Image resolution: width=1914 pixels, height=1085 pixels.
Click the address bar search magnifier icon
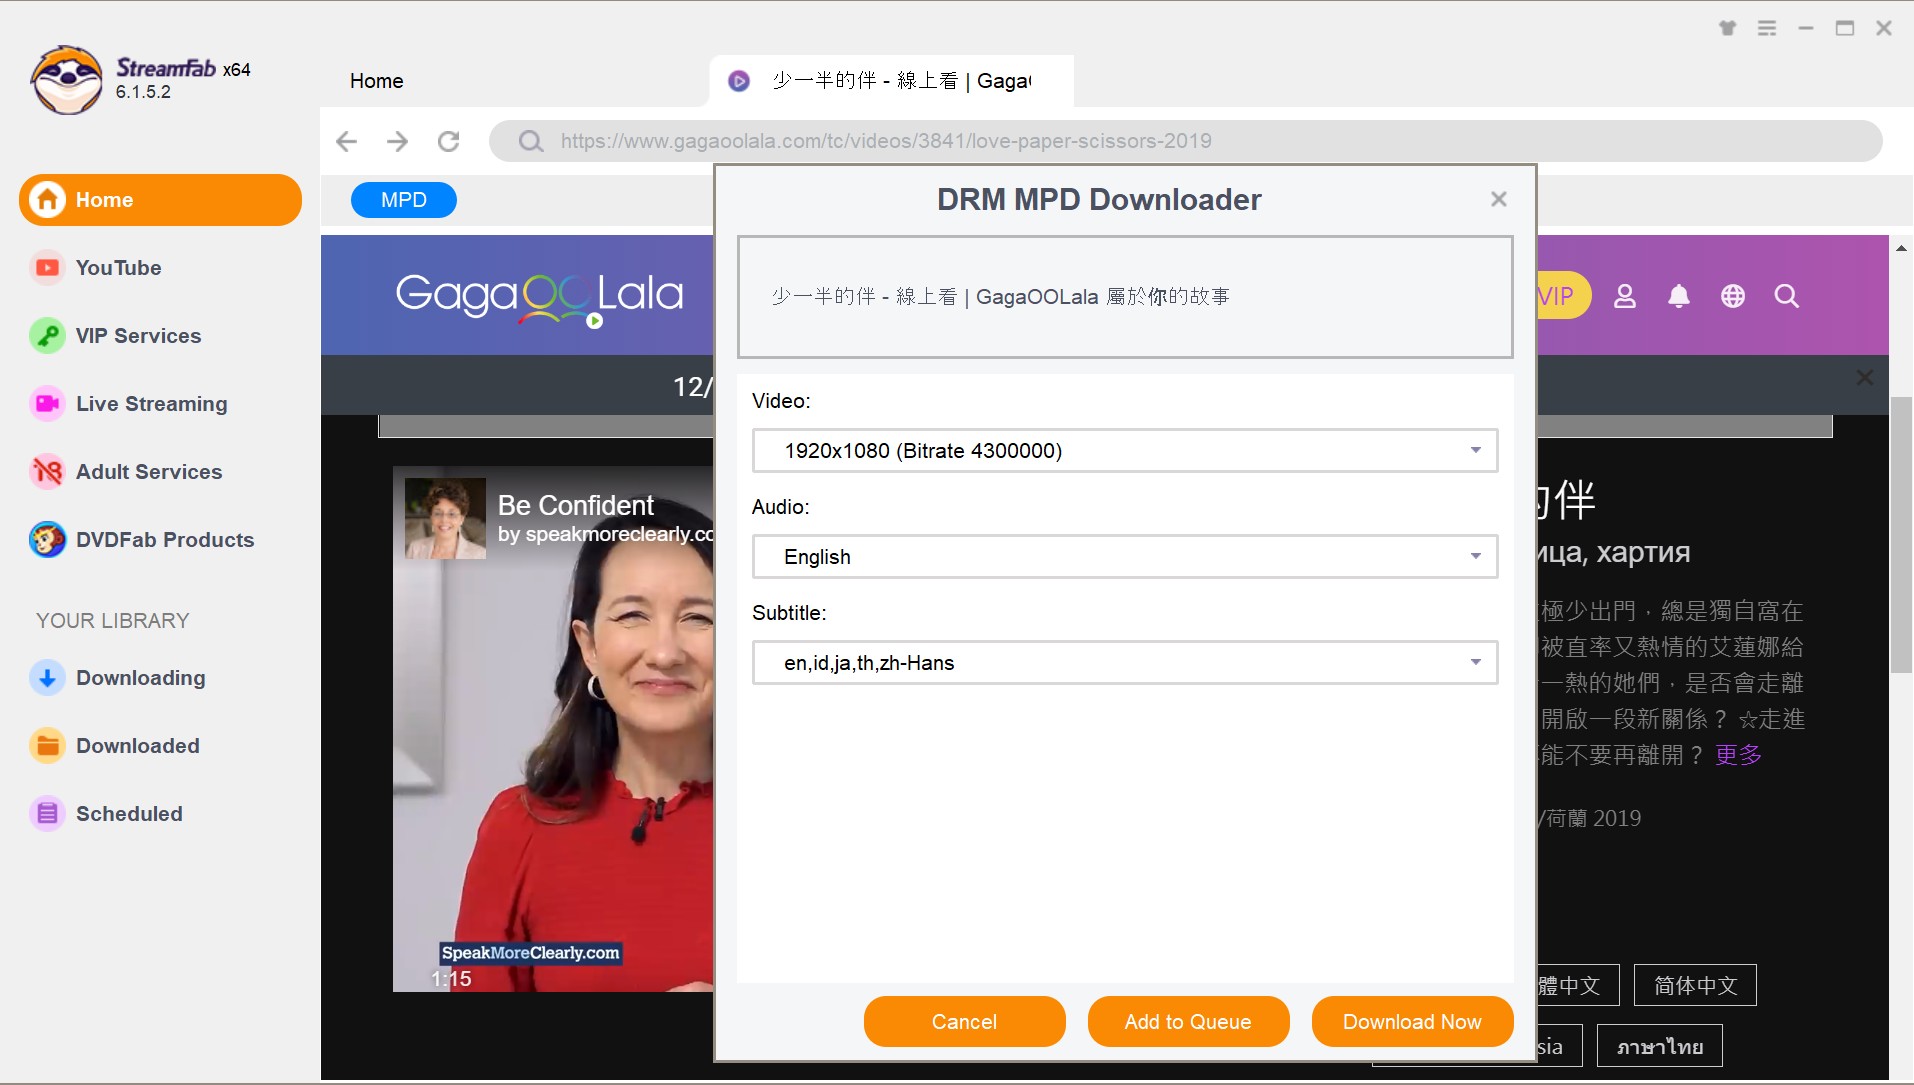coord(531,141)
